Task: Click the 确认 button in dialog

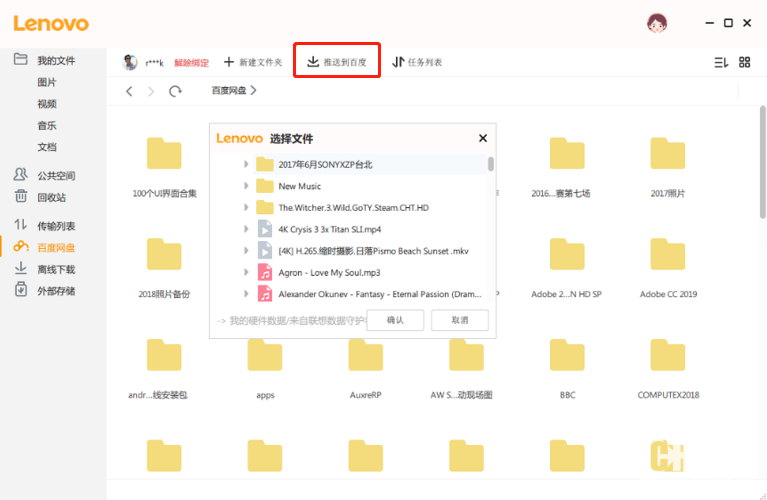Action: point(395,320)
